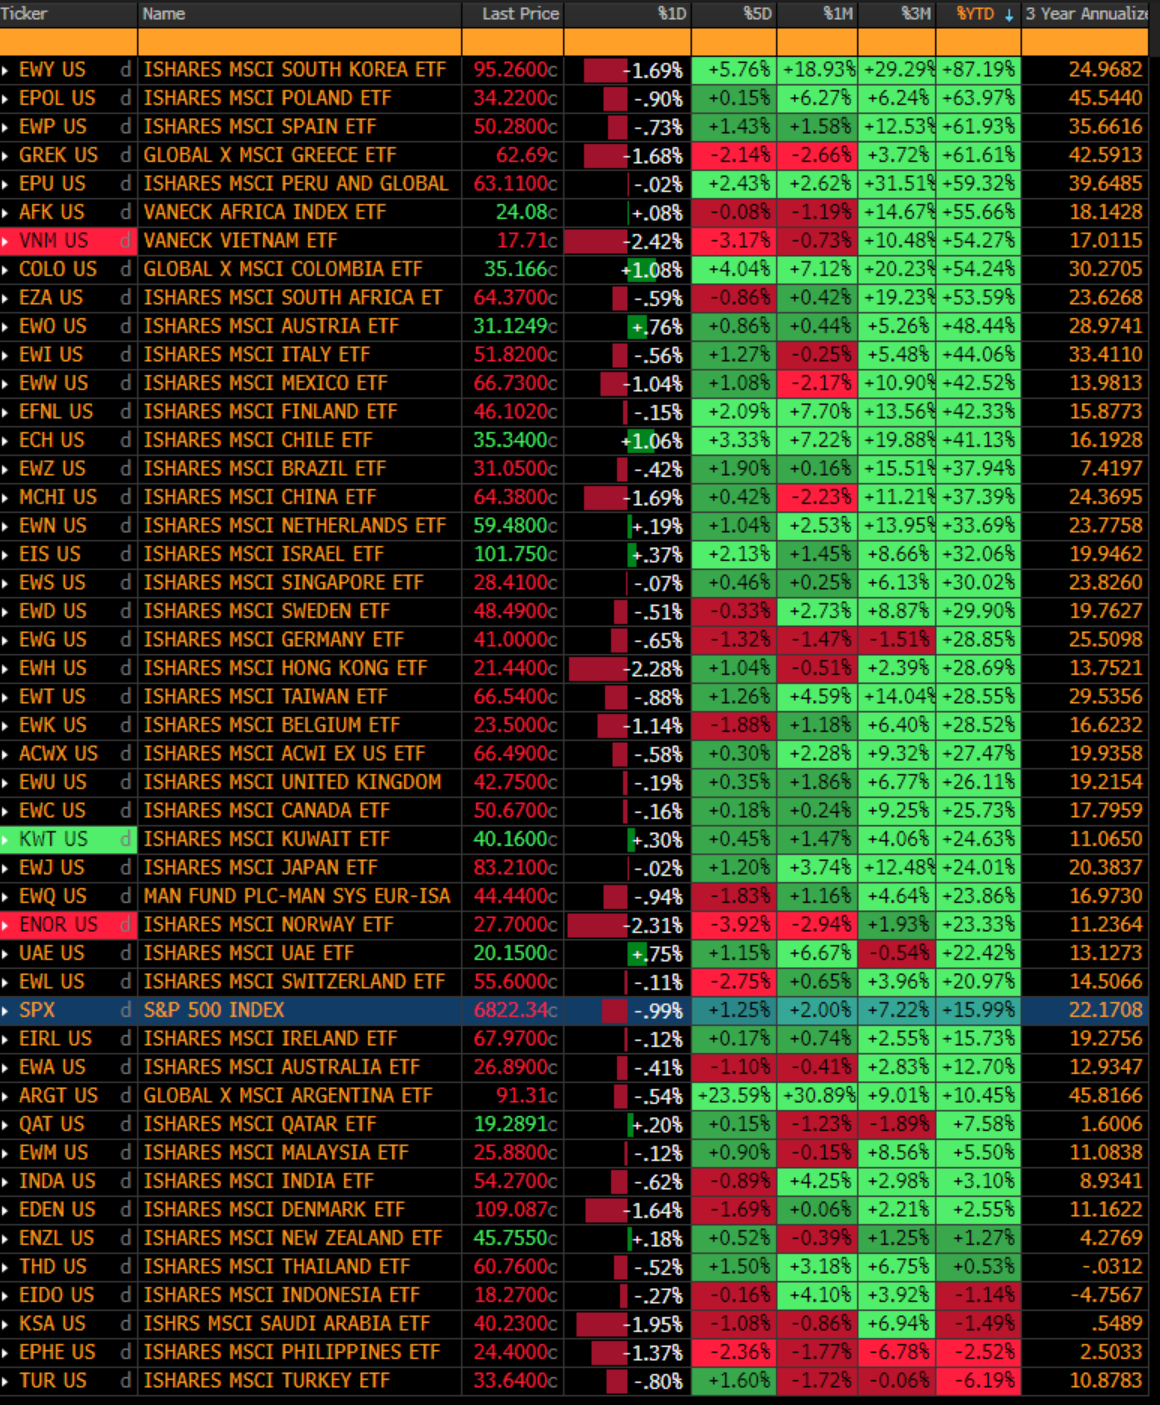Viewport: 1160px width, 1405px height.
Task: Sort by the Ticker column header
Action: (24, 14)
